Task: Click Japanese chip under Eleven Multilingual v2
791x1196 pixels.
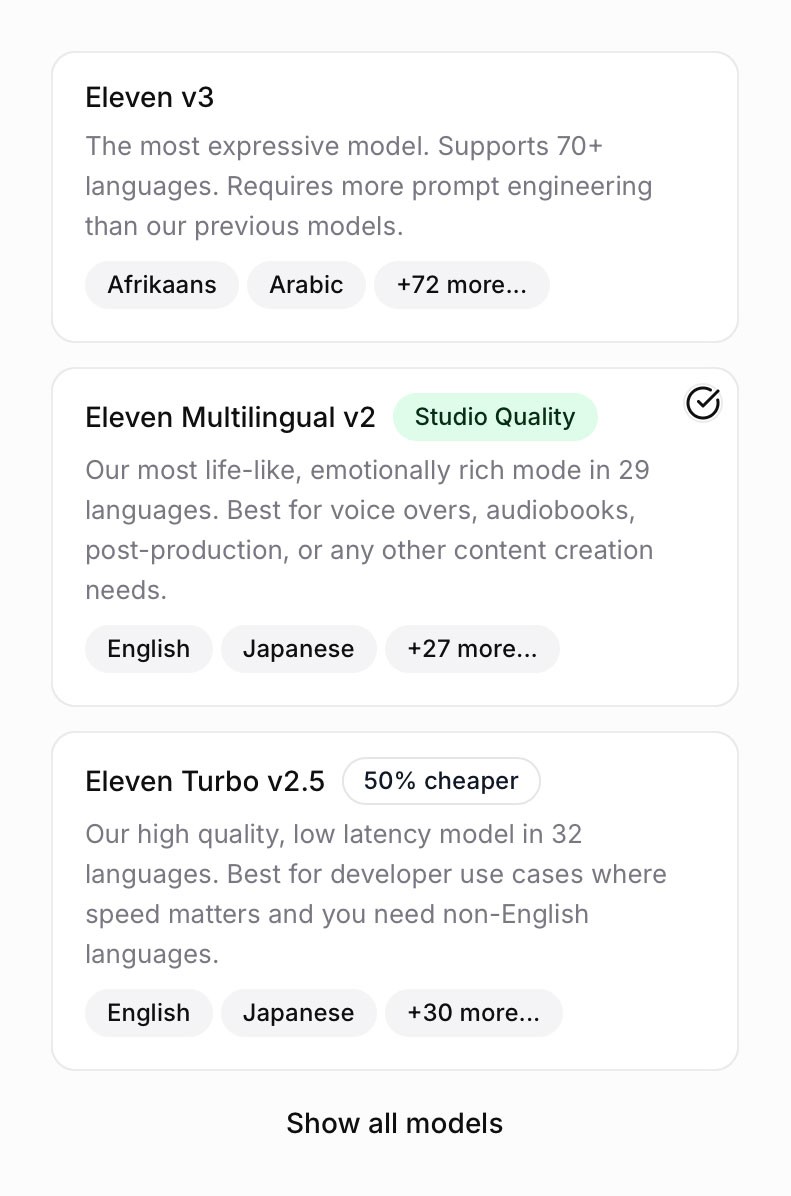Action: (x=298, y=649)
